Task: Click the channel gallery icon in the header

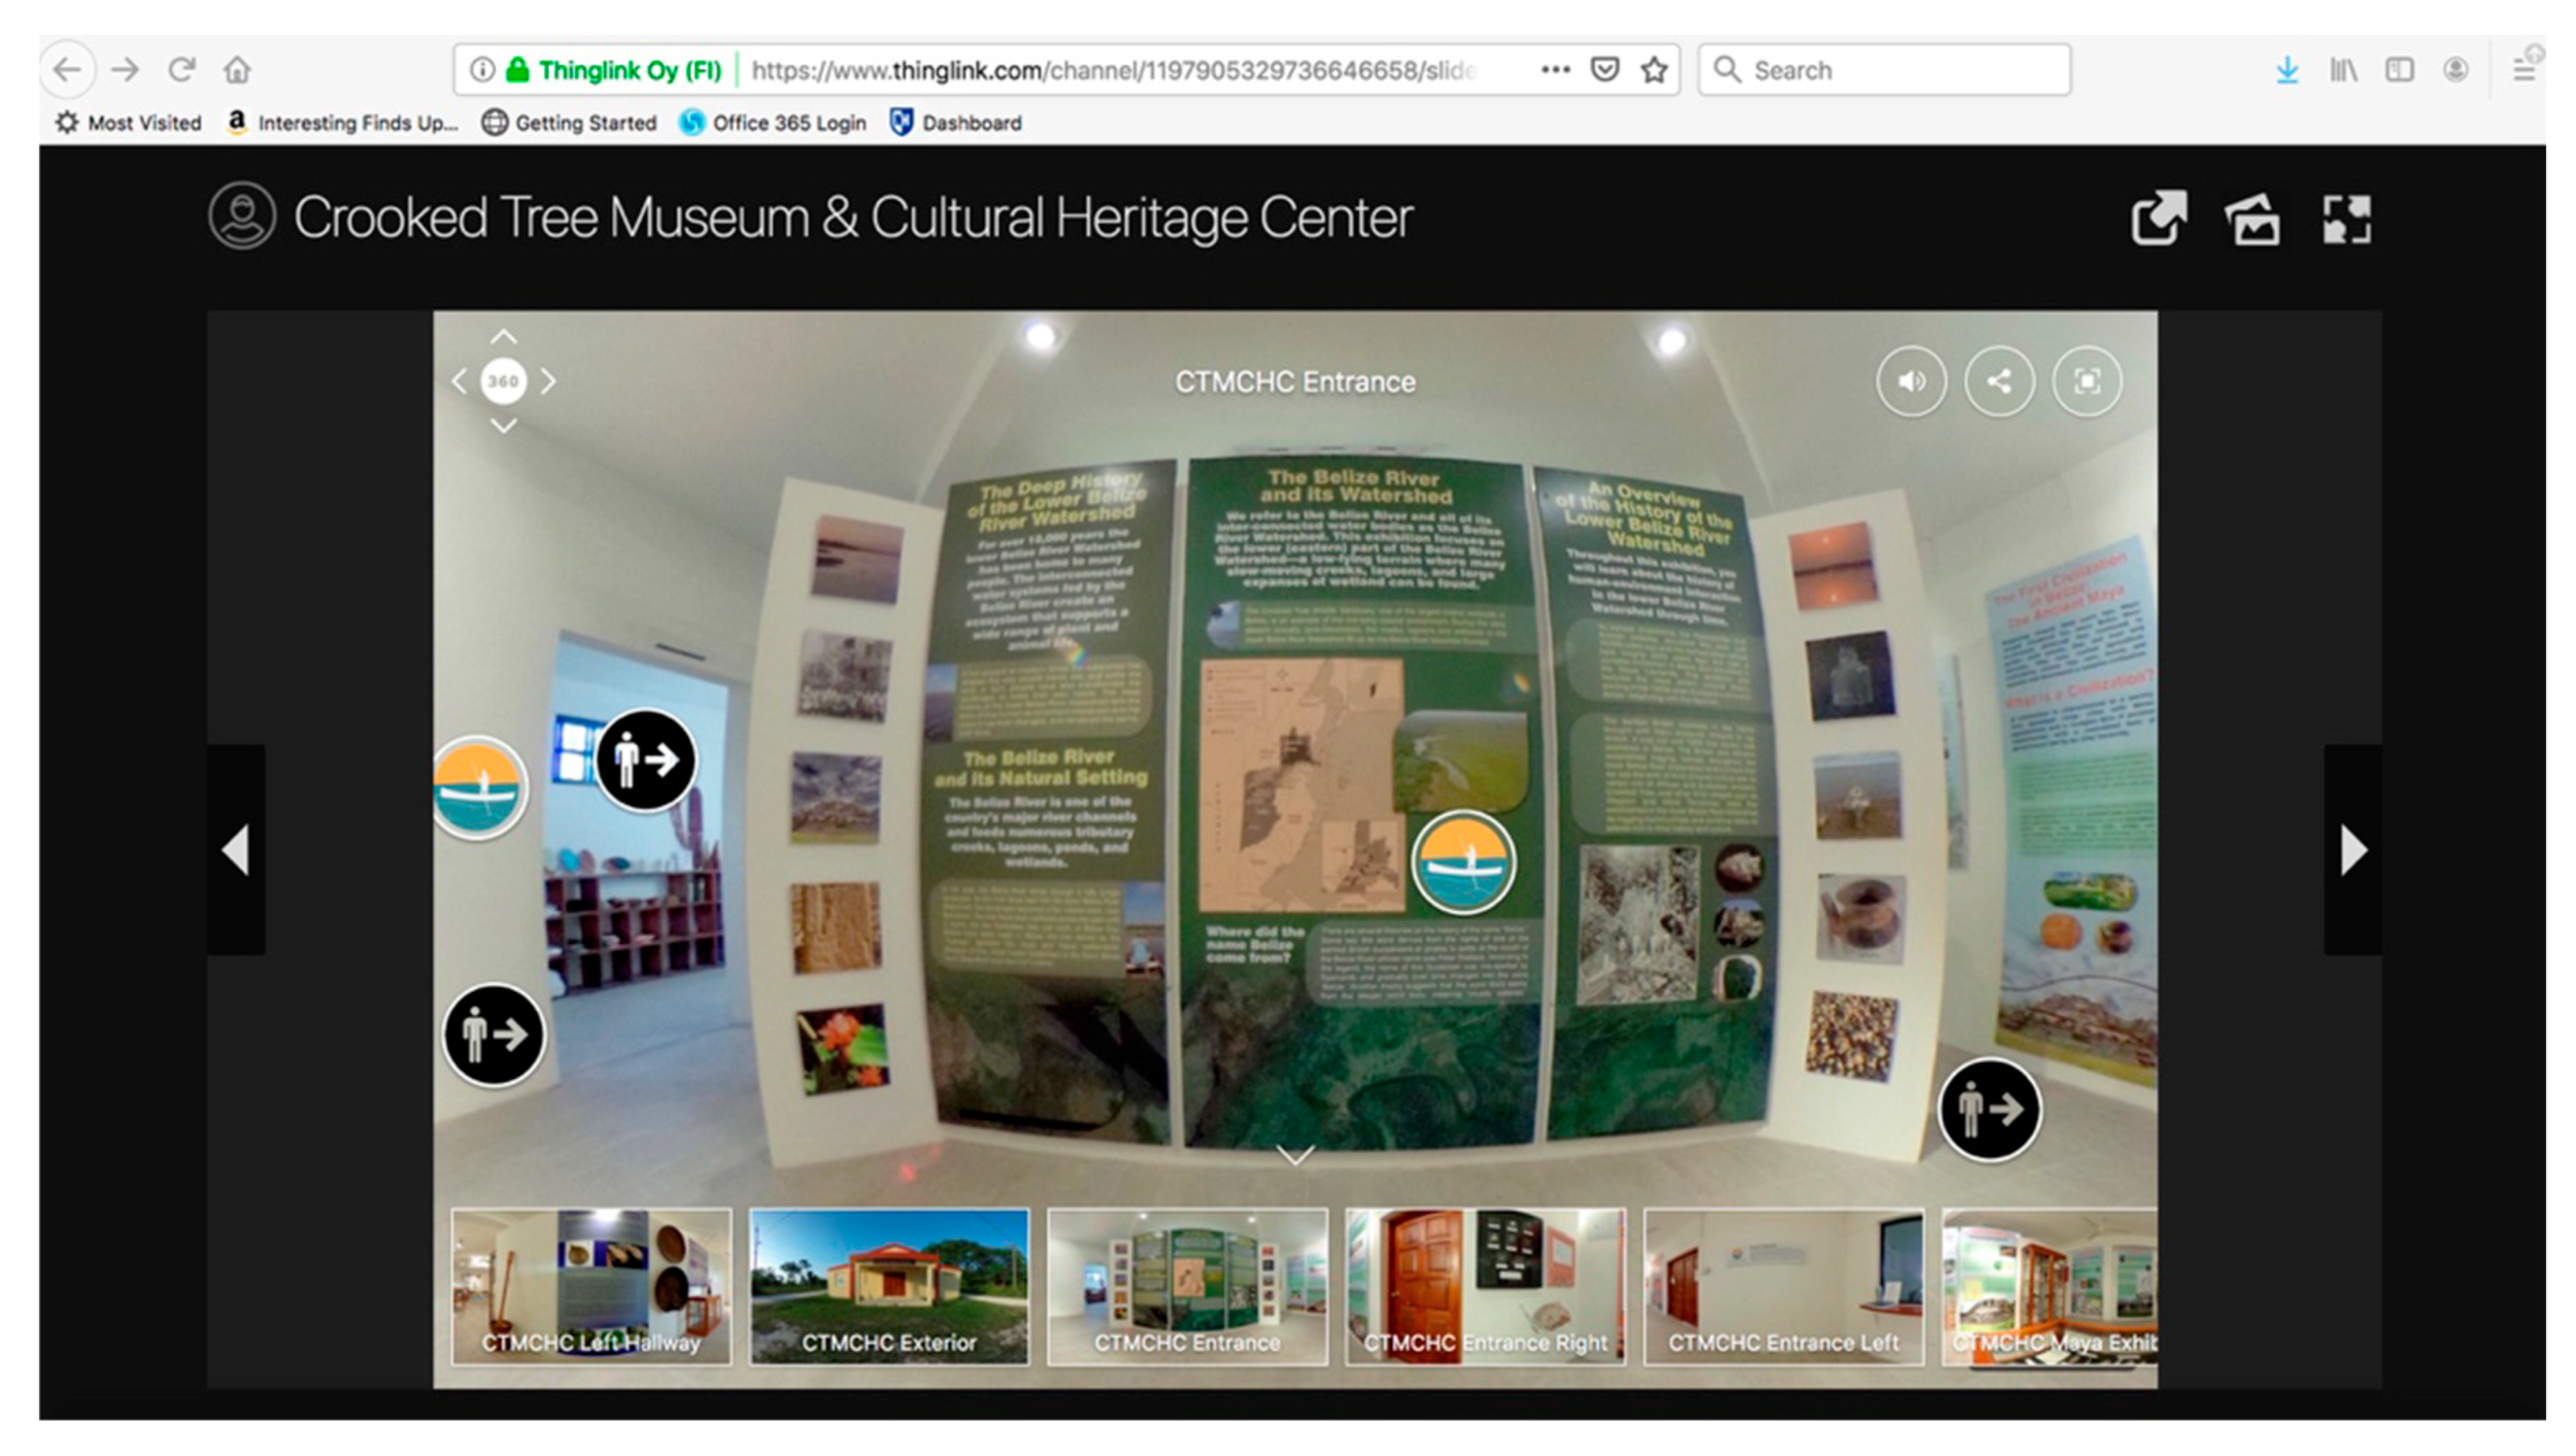Action: tap(2252, 218)
